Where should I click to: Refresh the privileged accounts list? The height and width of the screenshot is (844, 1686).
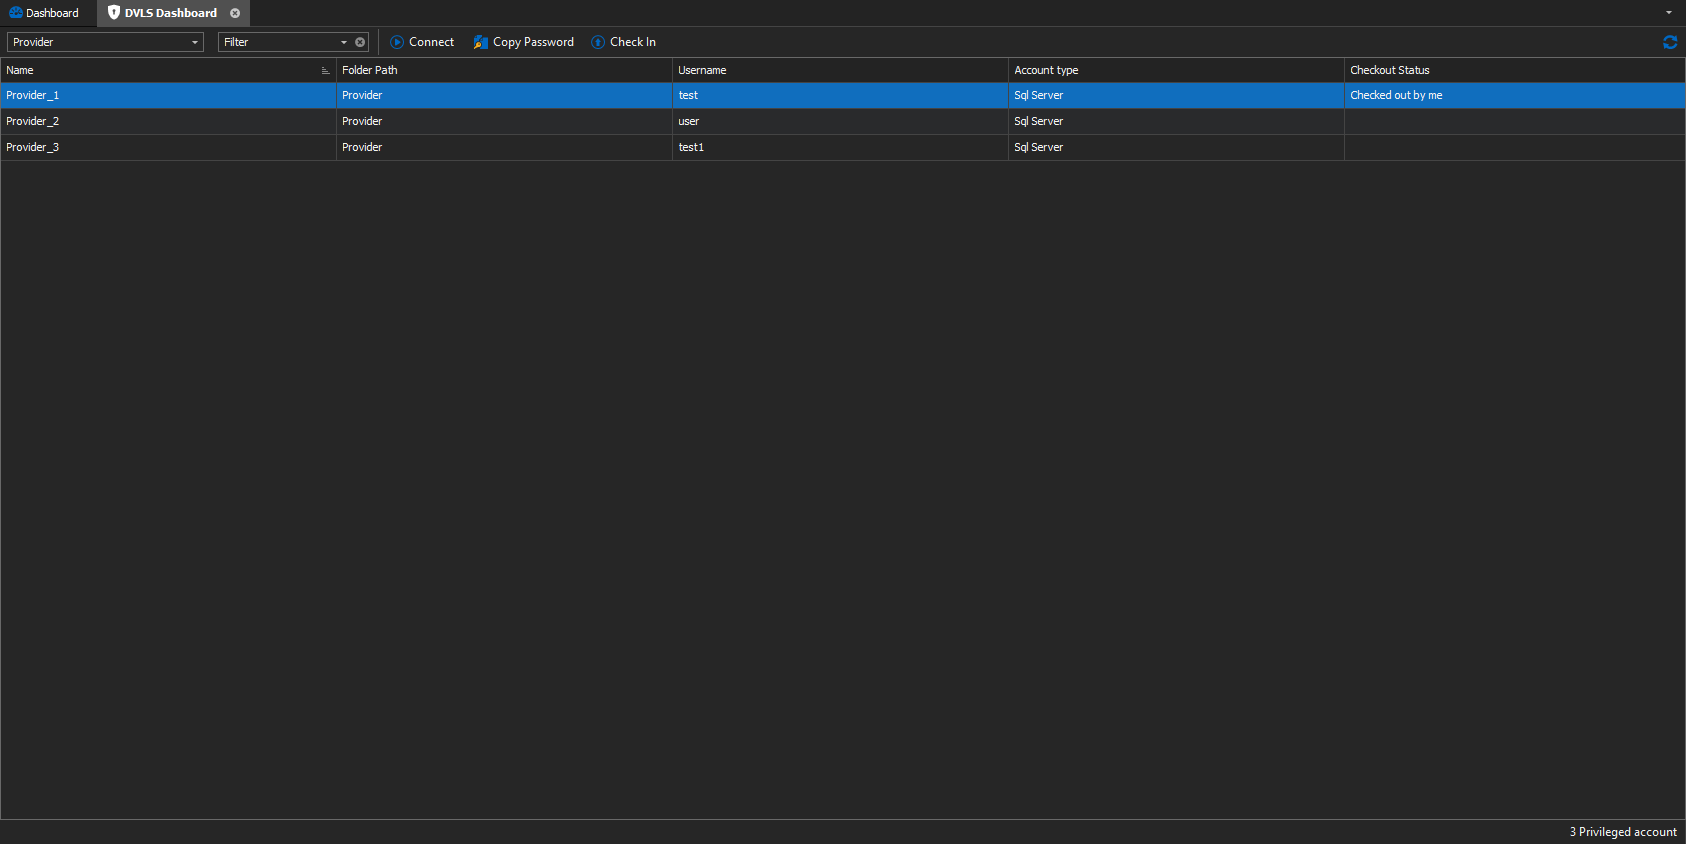pos(1669,42)
